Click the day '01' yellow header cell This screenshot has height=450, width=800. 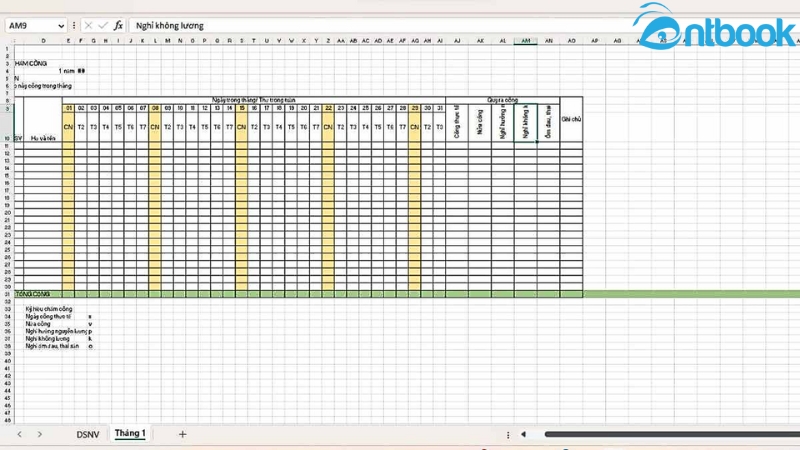[x=68, y=108]
